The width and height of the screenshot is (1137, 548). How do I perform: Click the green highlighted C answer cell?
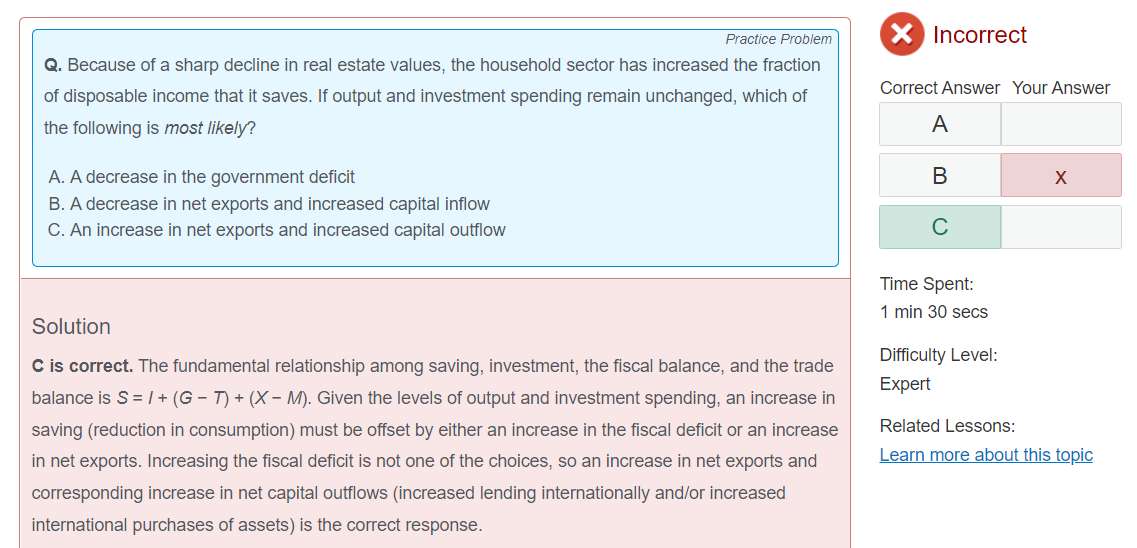click(940, 227)
